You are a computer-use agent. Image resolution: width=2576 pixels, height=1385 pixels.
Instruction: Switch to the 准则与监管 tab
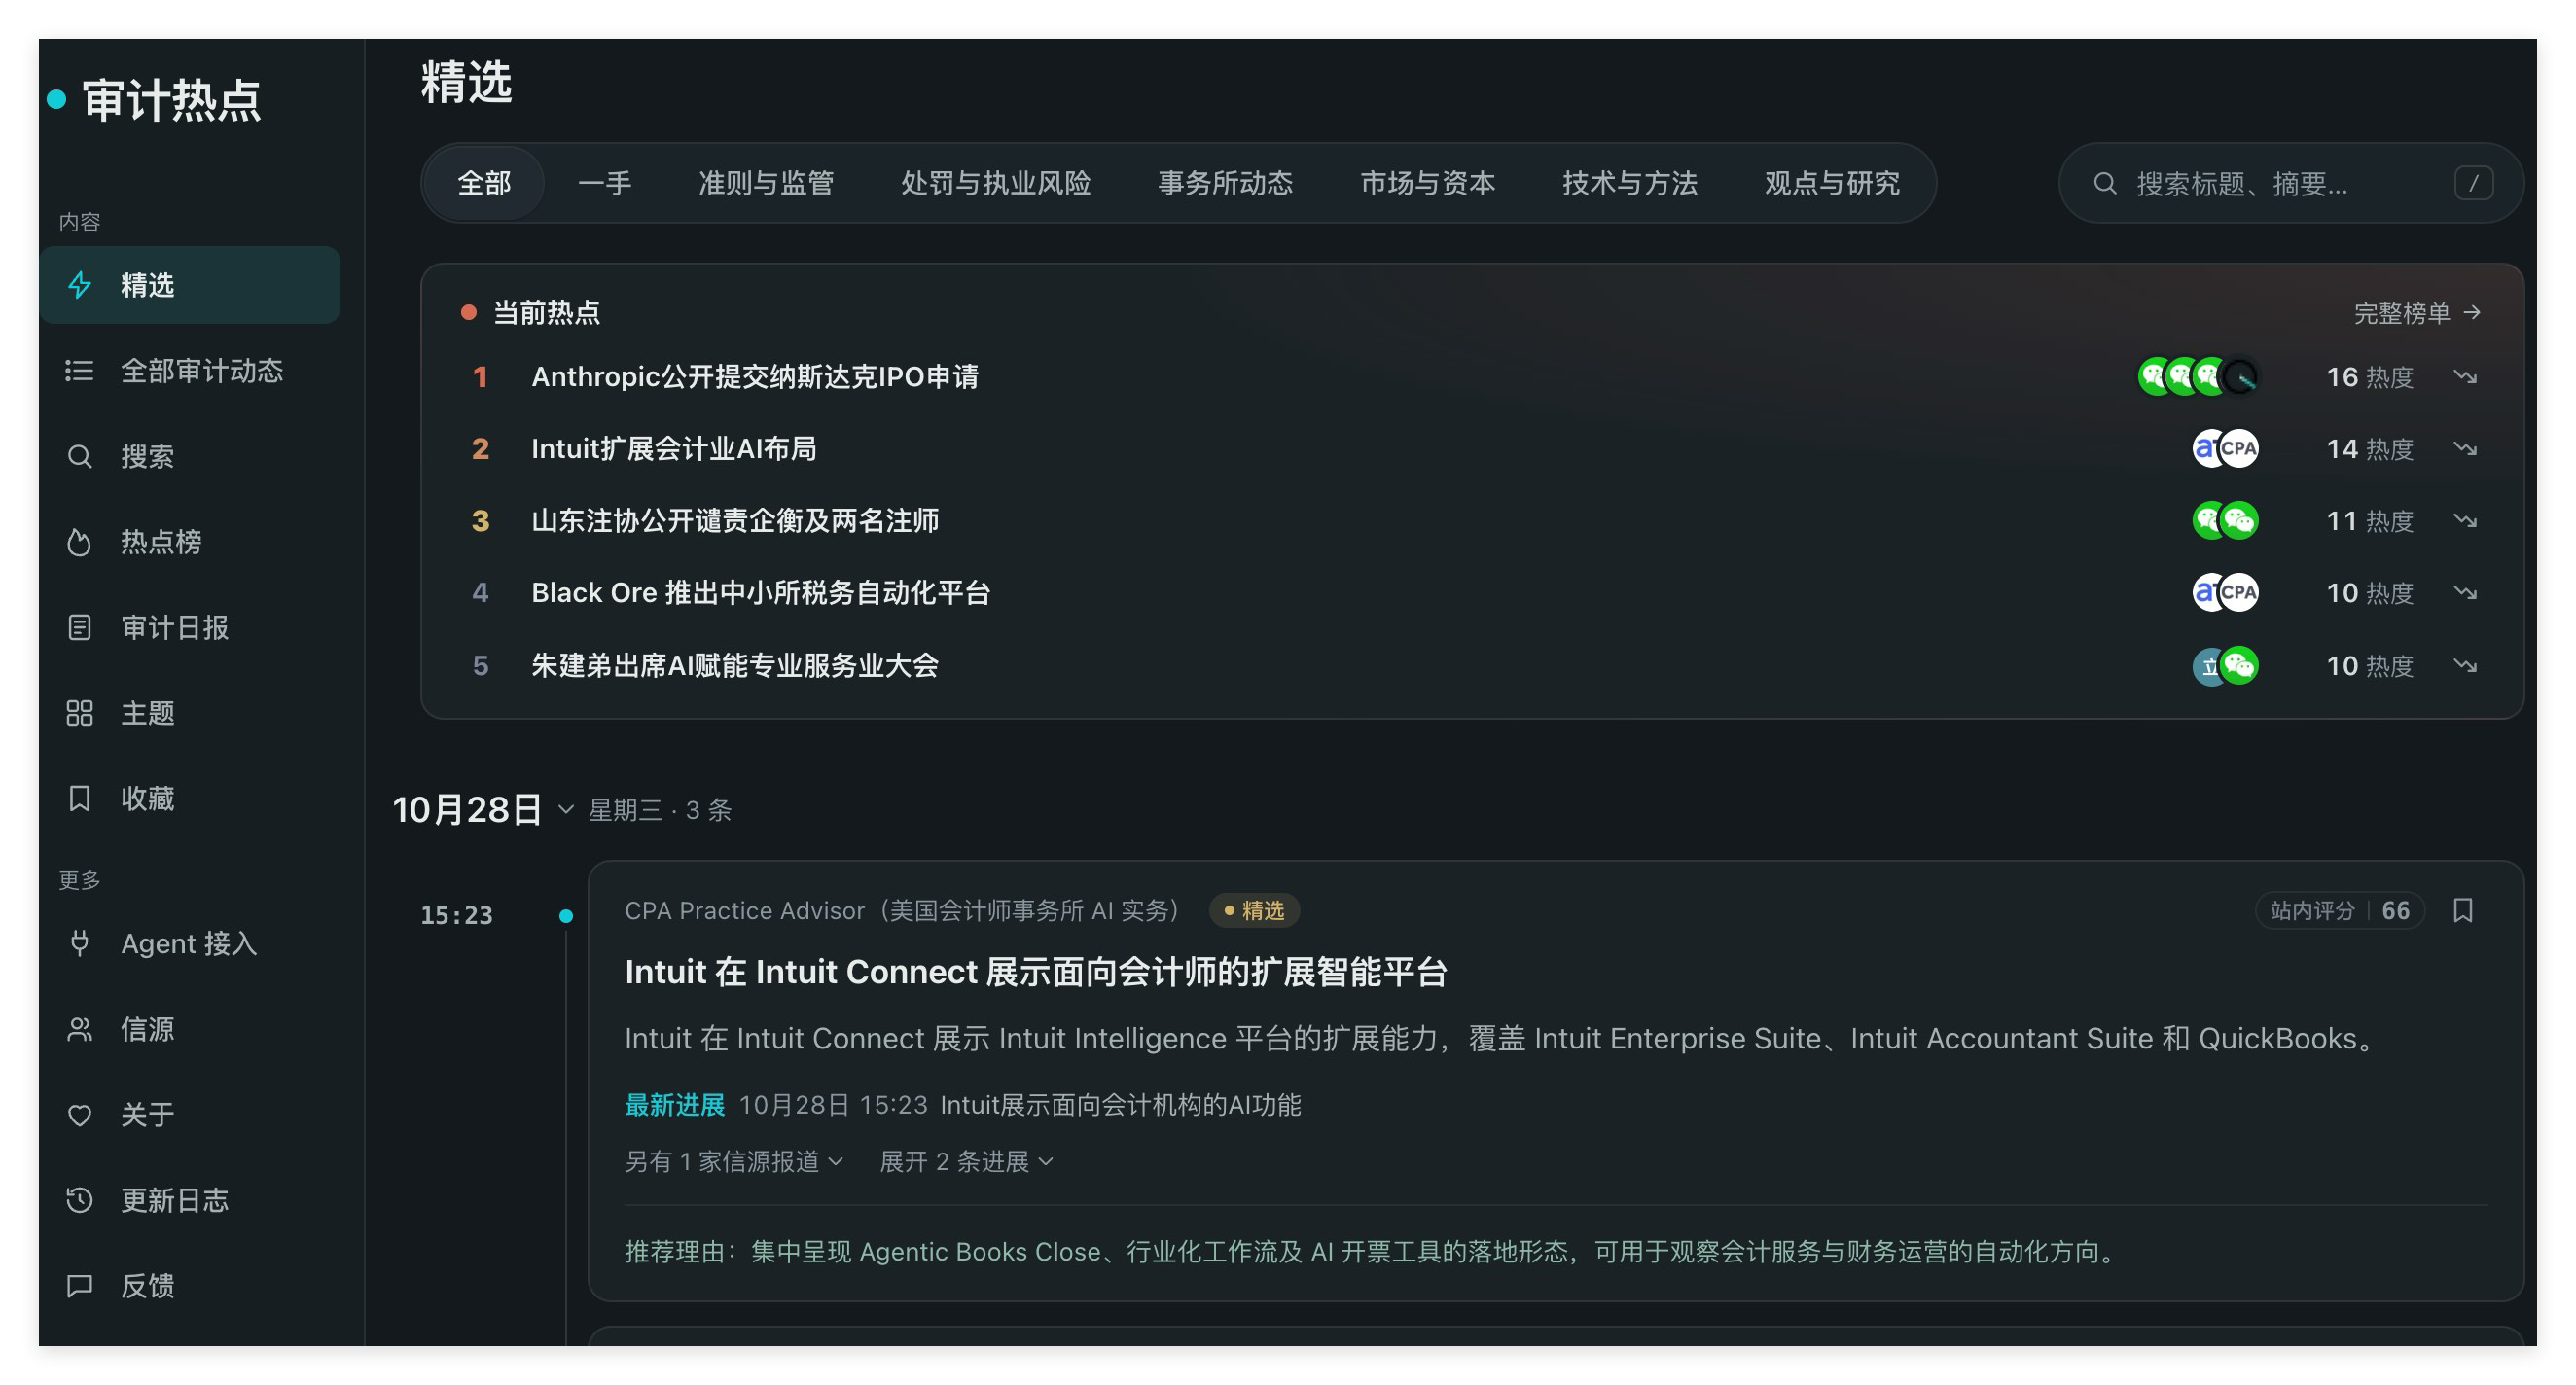tap(766, 183)
